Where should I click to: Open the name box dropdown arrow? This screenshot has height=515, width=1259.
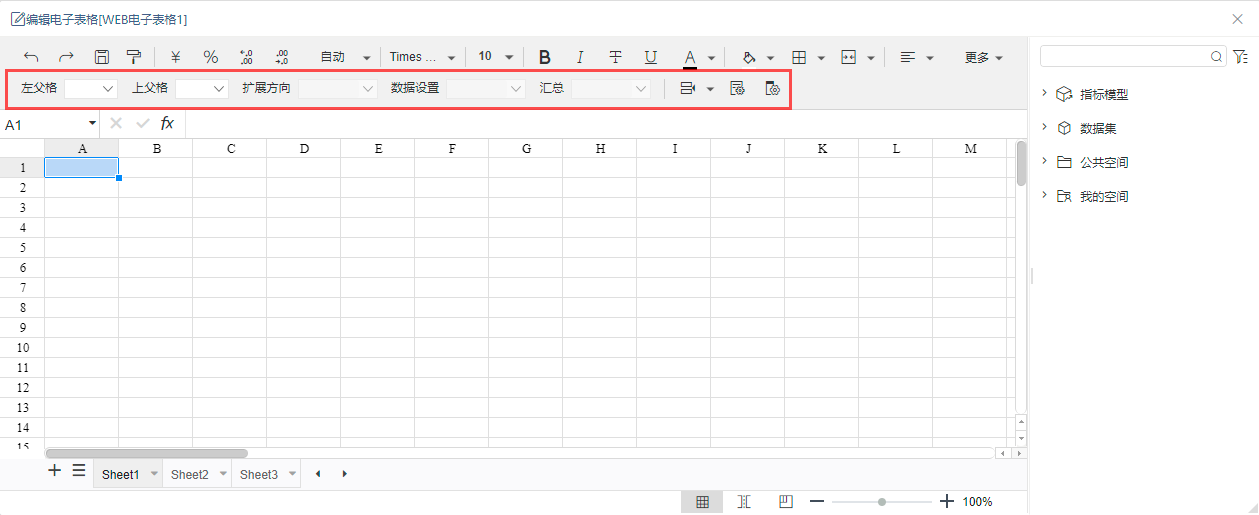(92, 124)
